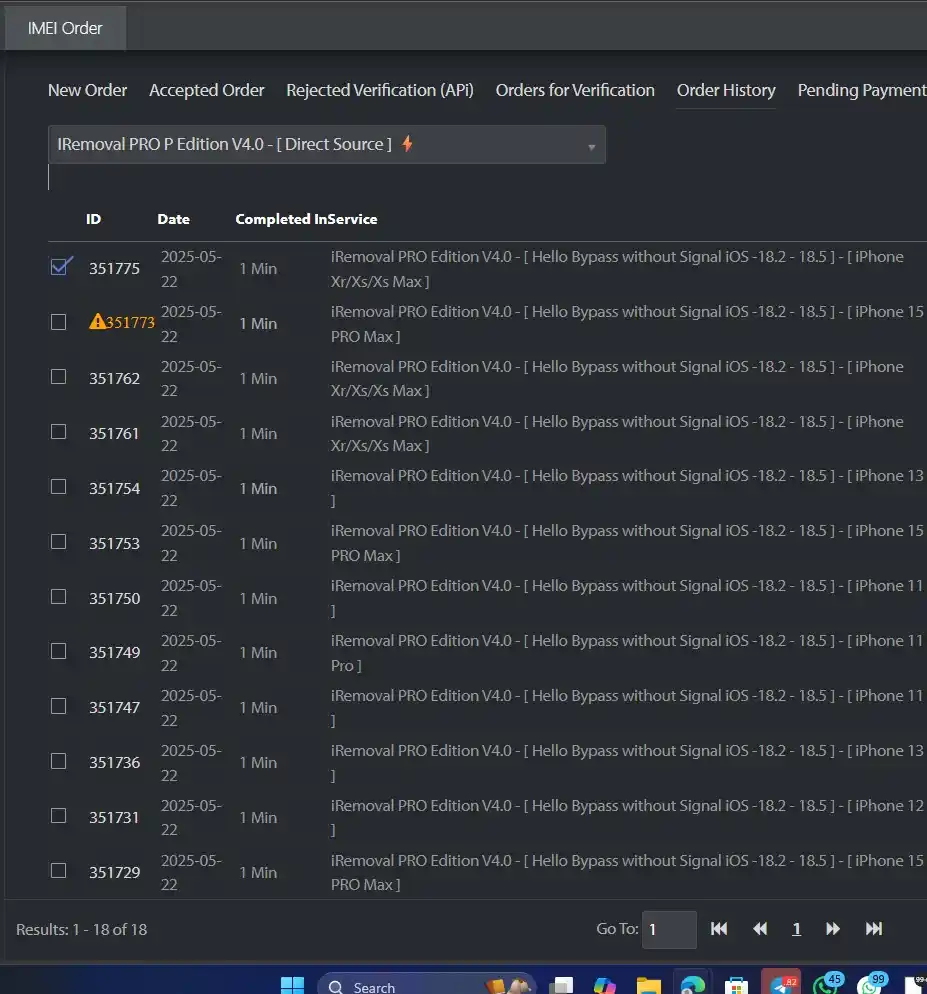The height and width of the screenshot is (994, 927).
Task: Open WhatsApp with 99 badge
Action: click(871, 984)
